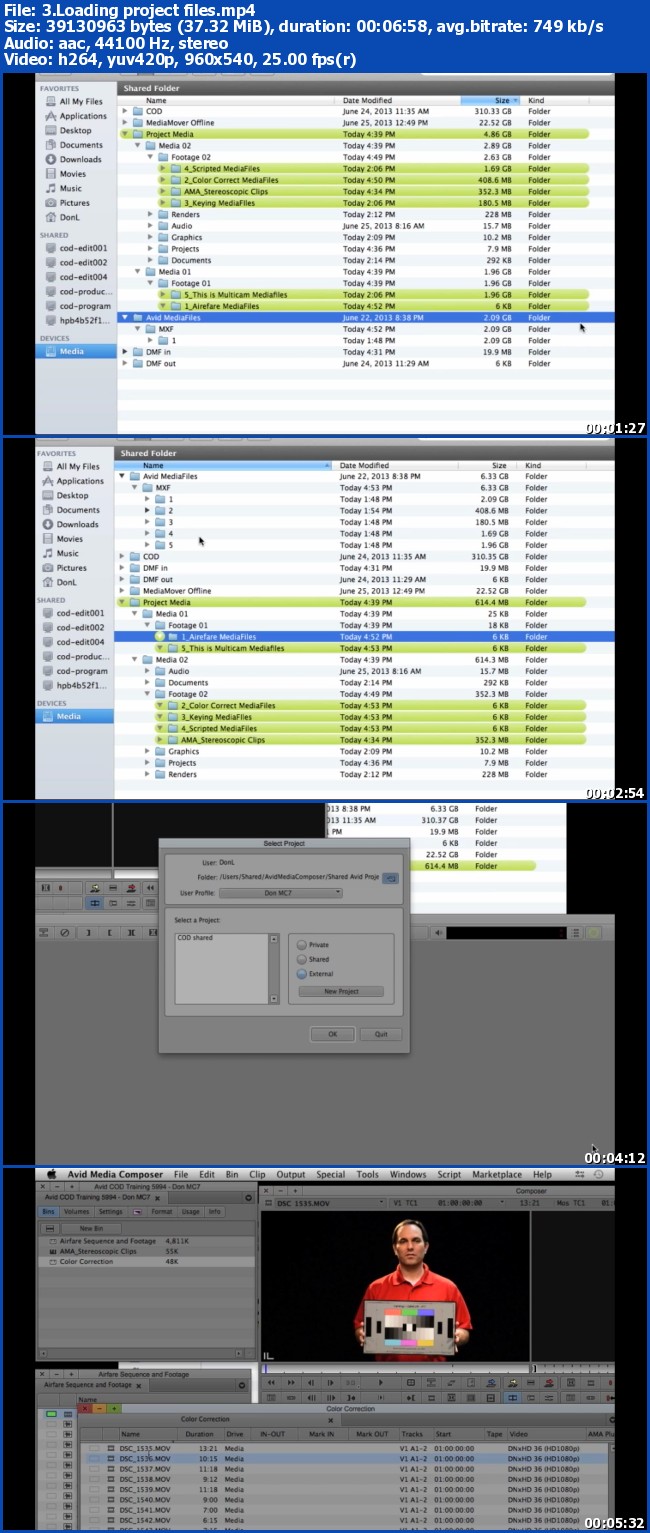This screenshot has width=650, height=1533.
Task: Expand MXF subfolder 3 in the 00:02:54 frame
Action: click(x=148, y=522)
